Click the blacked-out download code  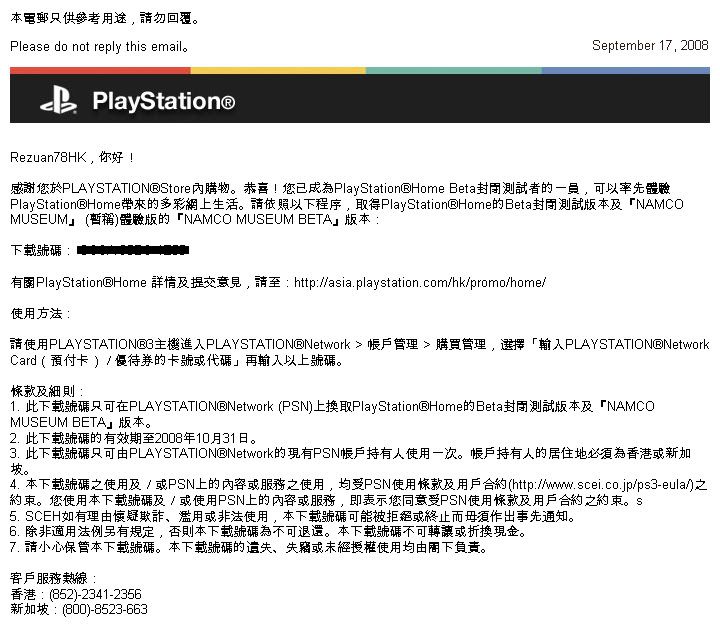tap(133, 250)
